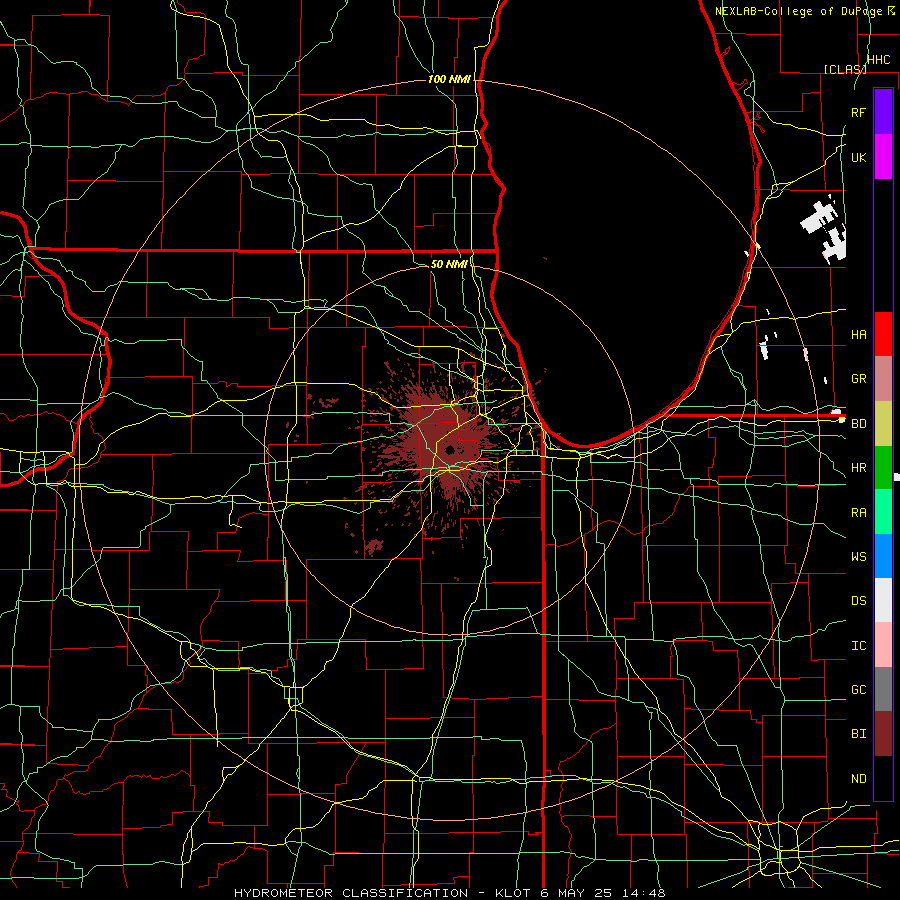Select the "GR" legend label
The width and height of the screenshot is (900, 900).
(x=859, y=379)
